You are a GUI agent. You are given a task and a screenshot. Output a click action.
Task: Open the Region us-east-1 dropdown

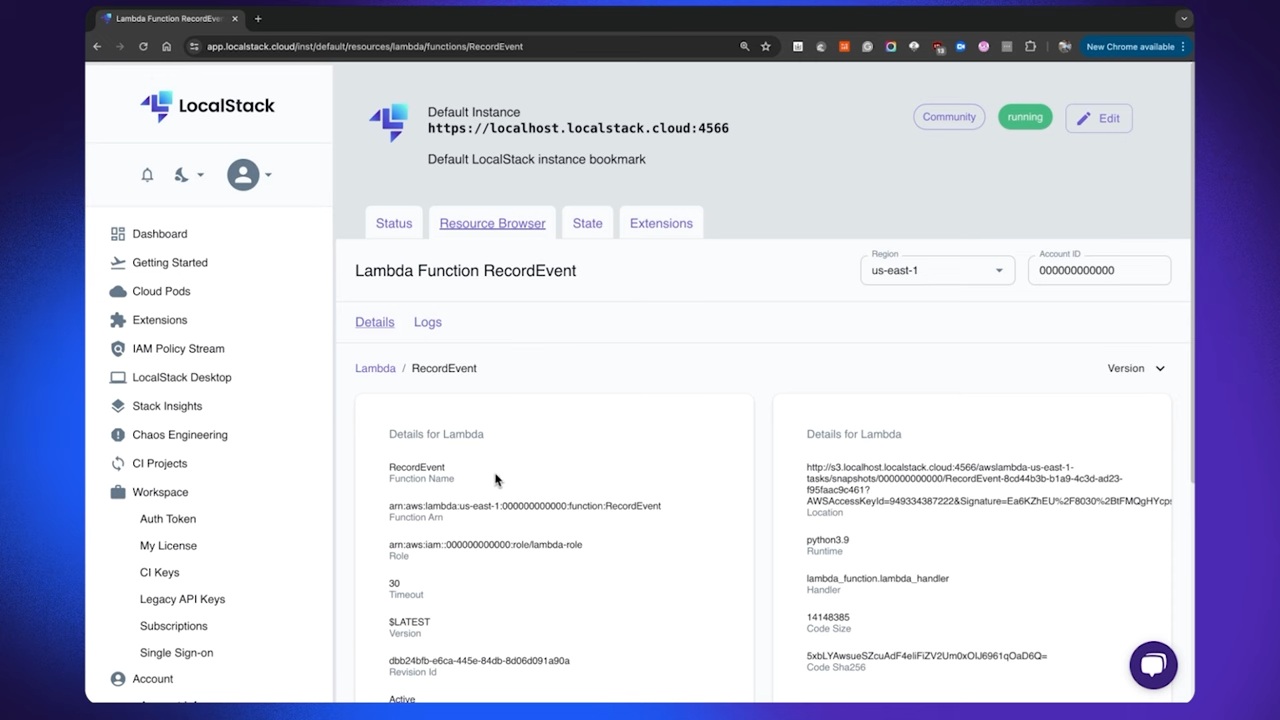(x=937, y=270)
